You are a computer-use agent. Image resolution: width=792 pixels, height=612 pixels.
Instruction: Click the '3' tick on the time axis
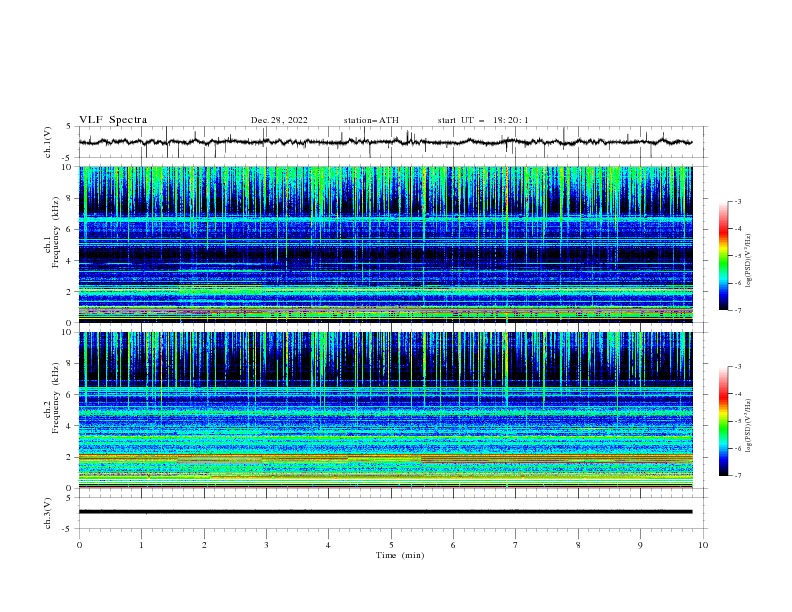[x=266, y=545]
